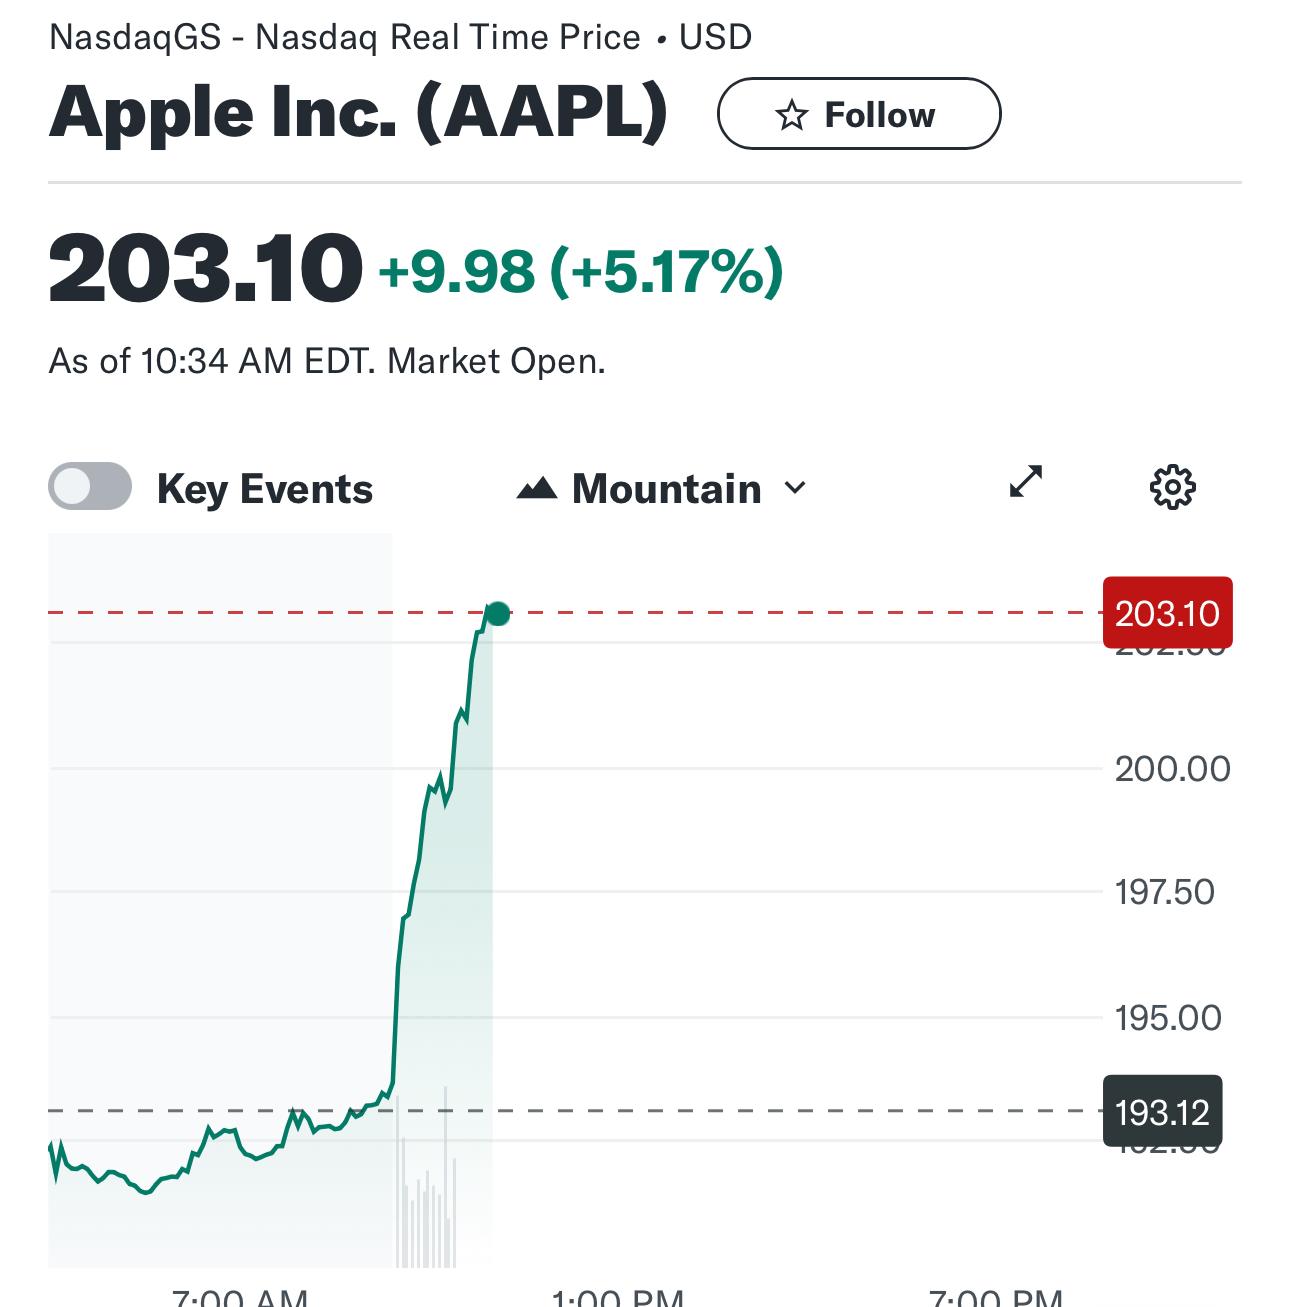Click the Key Events label
1290x1307 pixels.
coord(265,489)
